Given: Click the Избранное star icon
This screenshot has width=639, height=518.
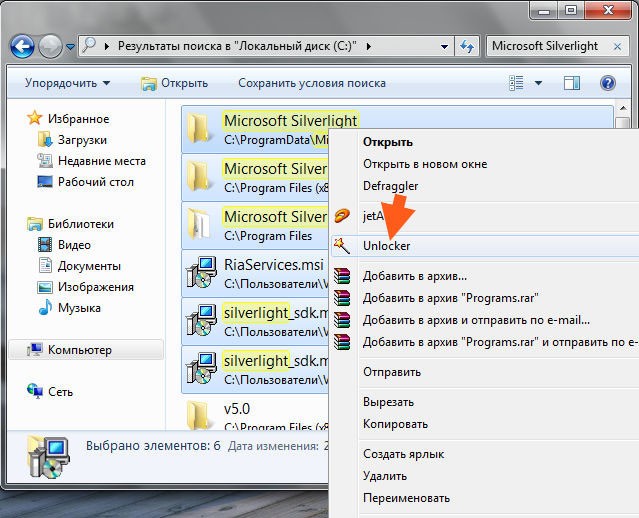Looking at the screenshot, I should point(35,118).
